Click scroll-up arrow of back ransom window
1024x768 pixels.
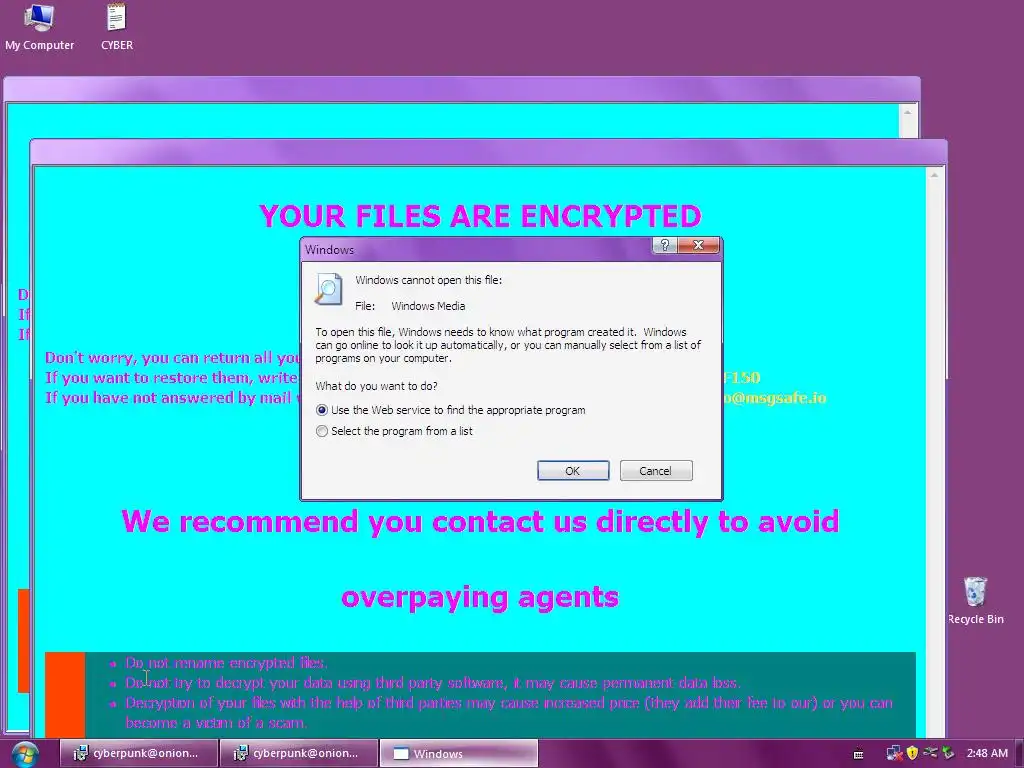click(908, 112)
